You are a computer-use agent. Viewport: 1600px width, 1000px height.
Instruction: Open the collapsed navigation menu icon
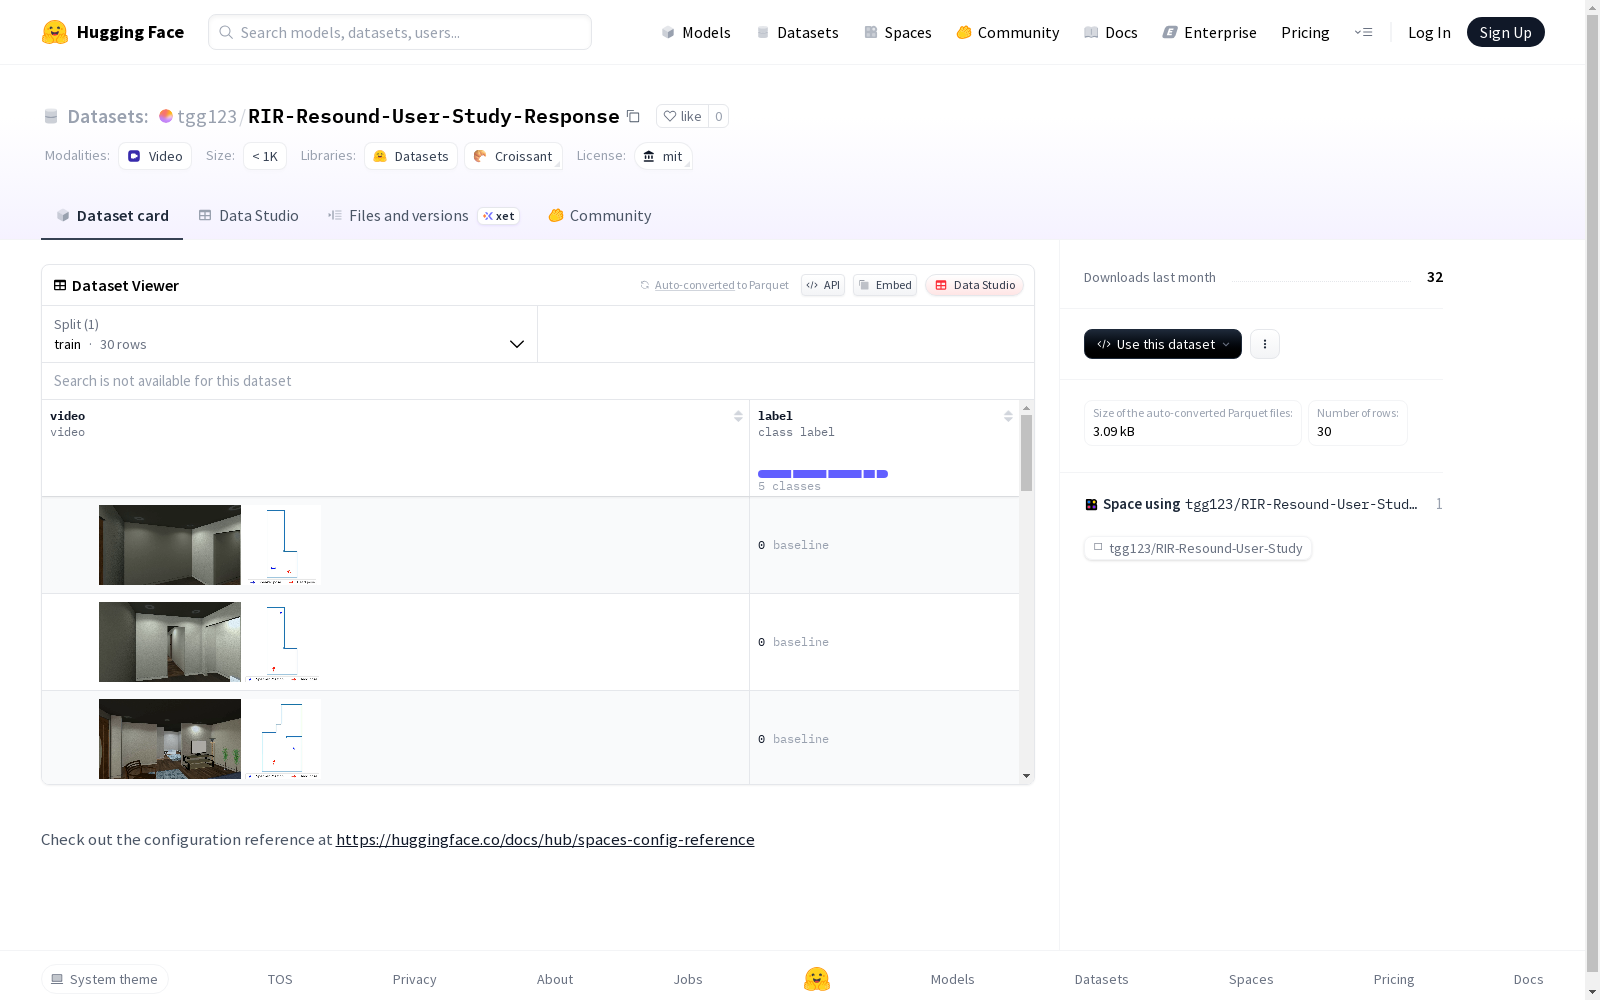point(1363,32)
